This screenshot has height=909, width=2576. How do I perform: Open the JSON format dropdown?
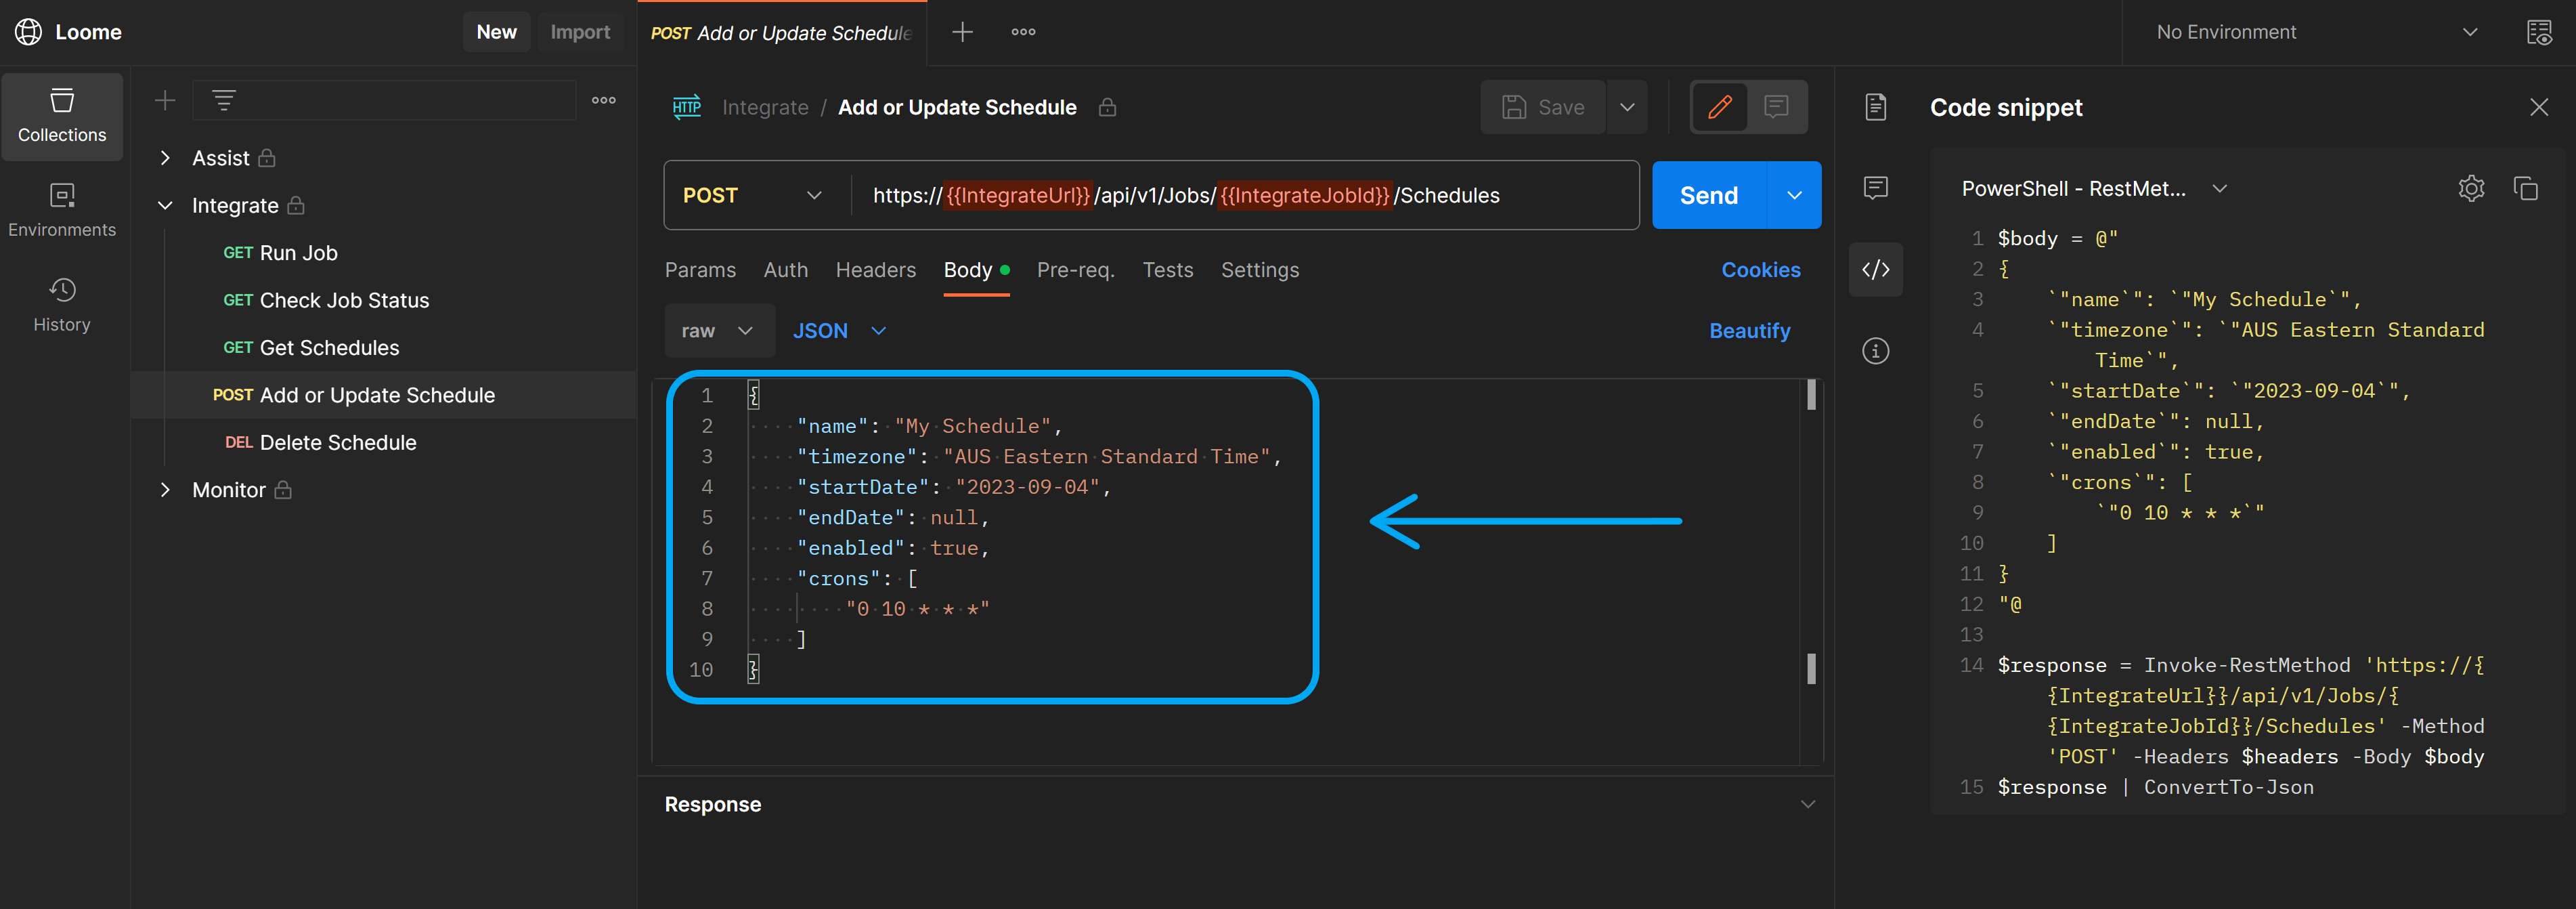840,331
